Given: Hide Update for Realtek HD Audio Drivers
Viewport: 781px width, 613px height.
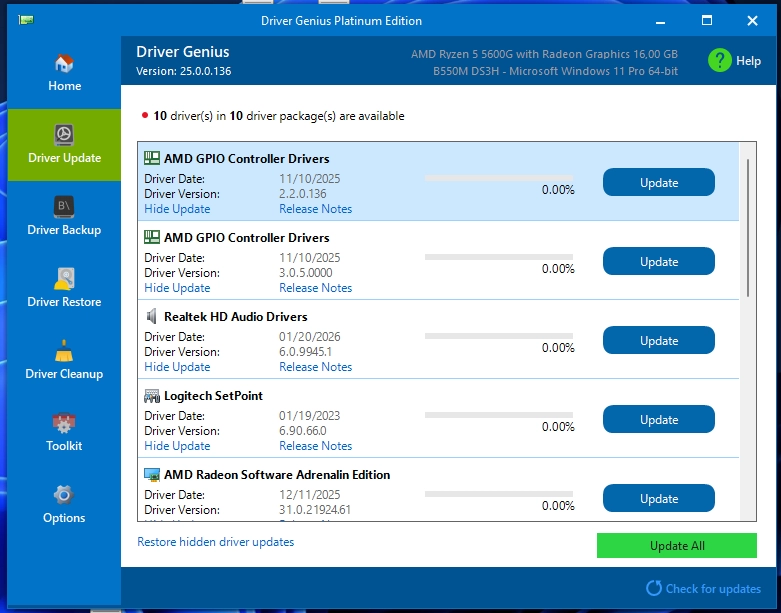Looking at the screenshot, I should [x=177, y=367].
